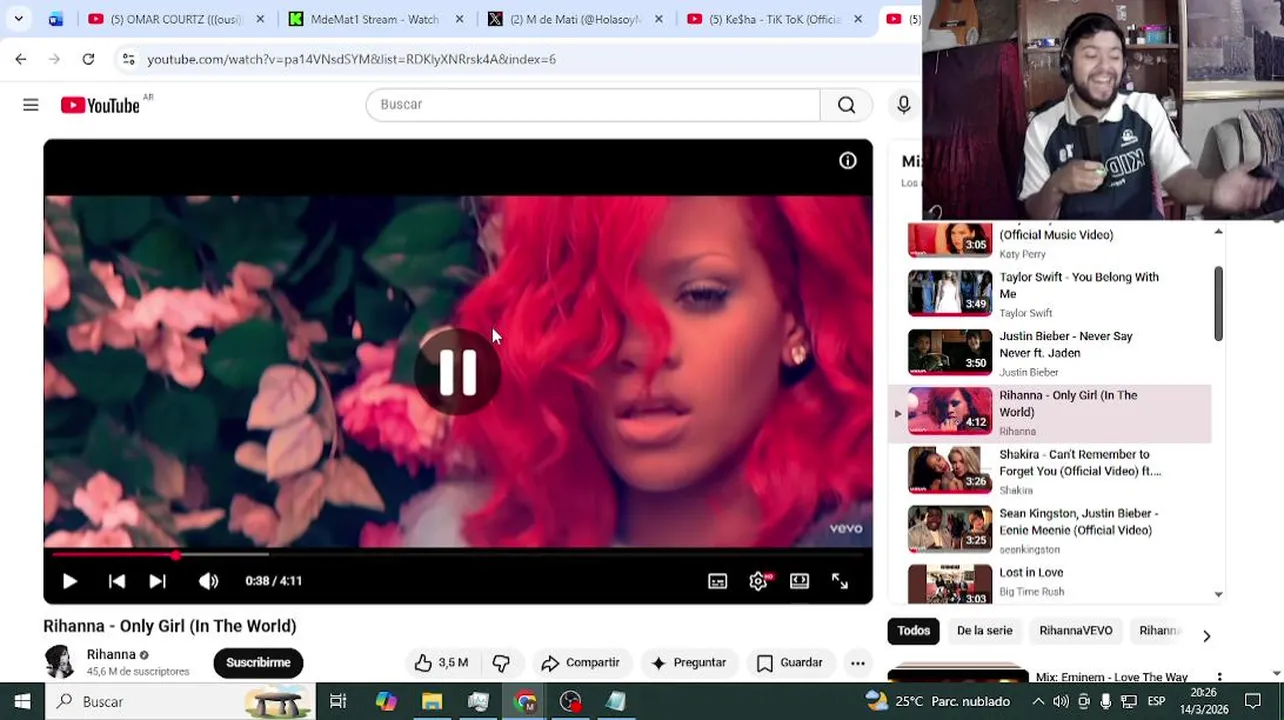Image resolution: width=1284 pixels, height=720 pixels.
Task: Click the magnifier search button beside Buscar
Action: tap(846, 105)
